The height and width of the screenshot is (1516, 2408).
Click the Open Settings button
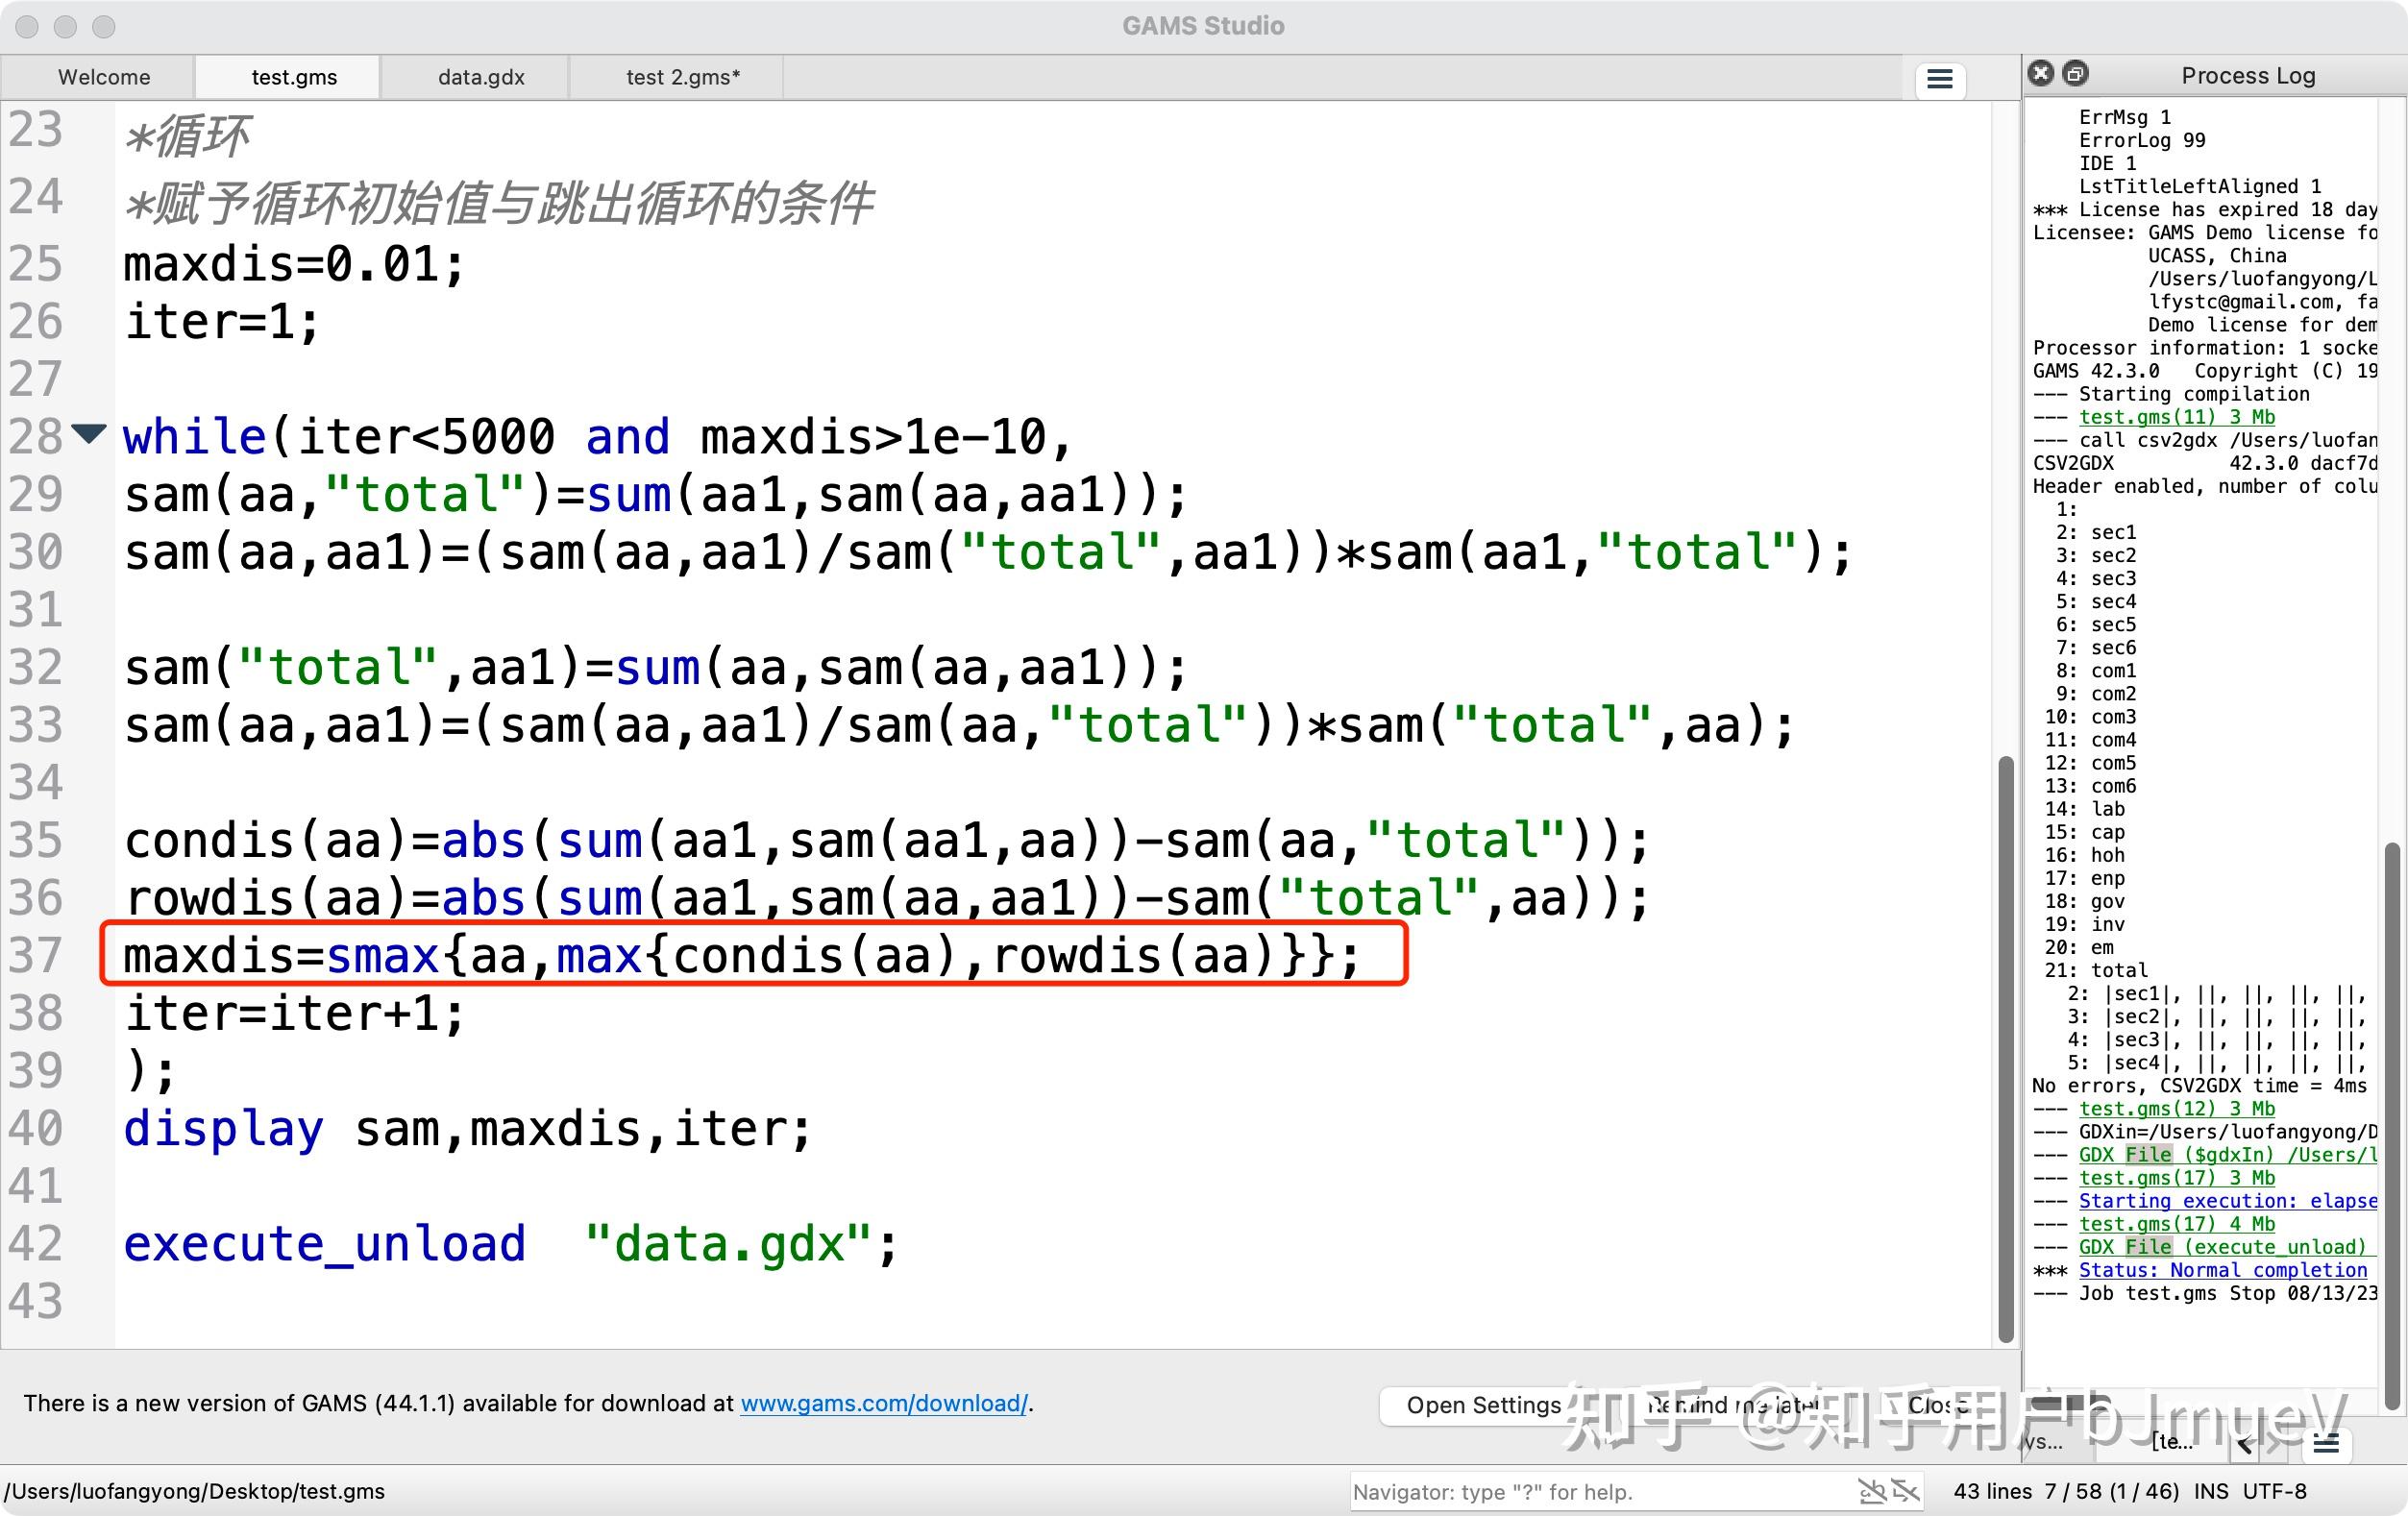click(1483, 1405)
